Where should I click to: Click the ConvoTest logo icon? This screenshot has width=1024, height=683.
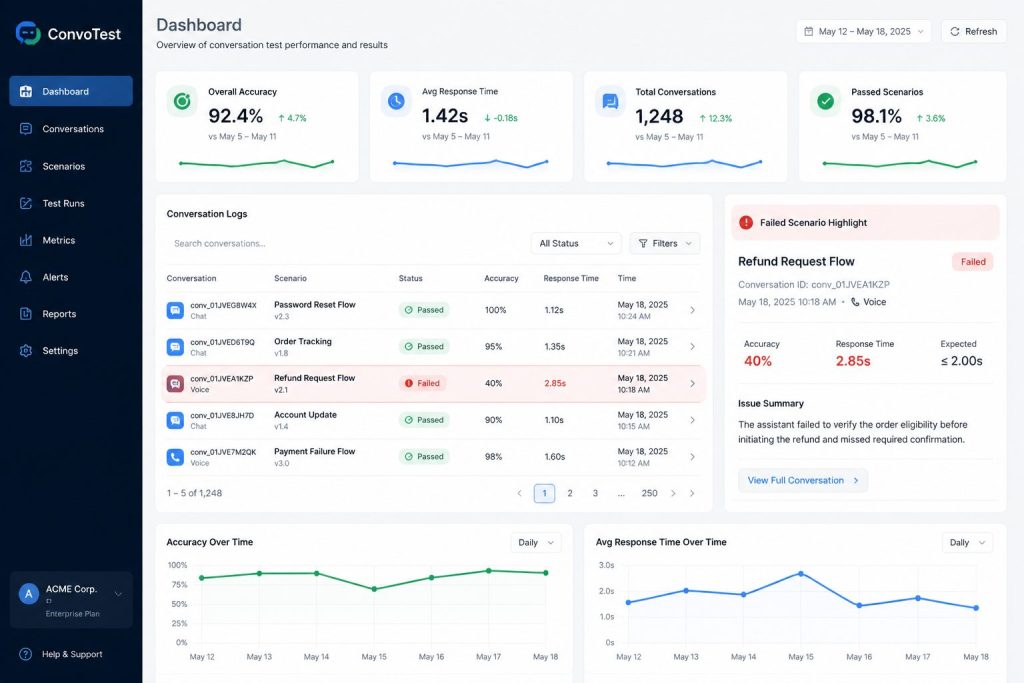tap(28, 33)
